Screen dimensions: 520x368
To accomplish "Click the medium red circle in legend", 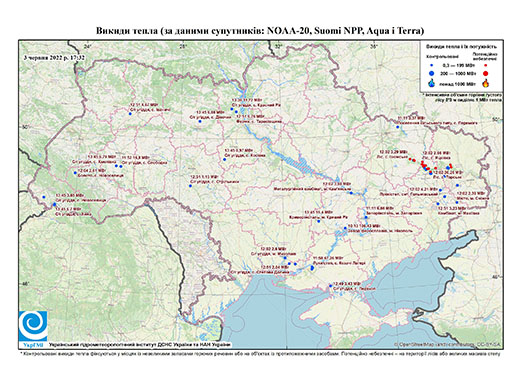I will [x=485, y=73].
